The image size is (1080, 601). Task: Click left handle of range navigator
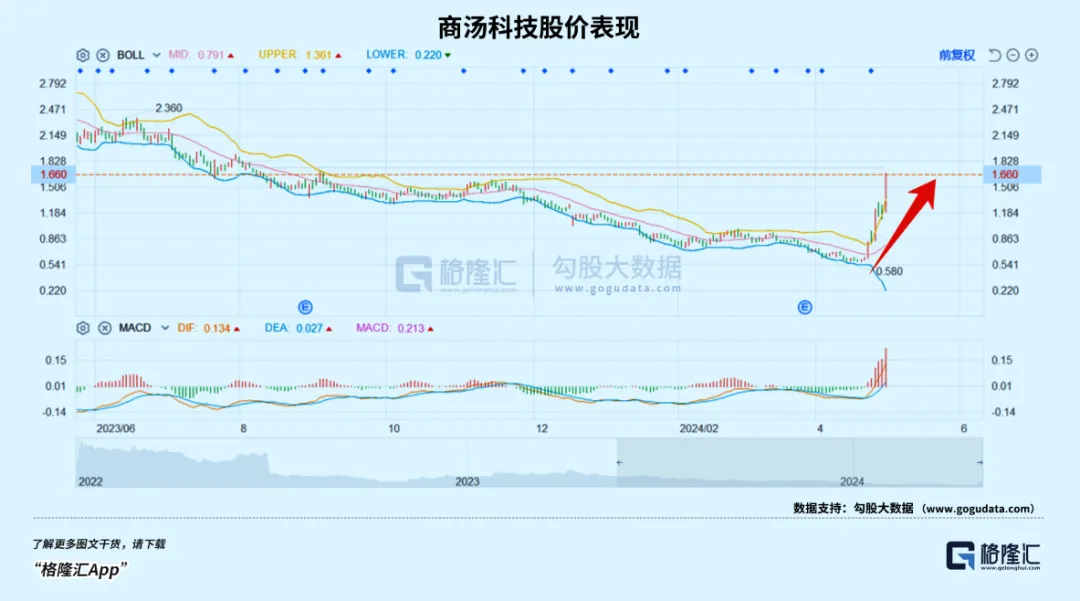tap(618, 462)
